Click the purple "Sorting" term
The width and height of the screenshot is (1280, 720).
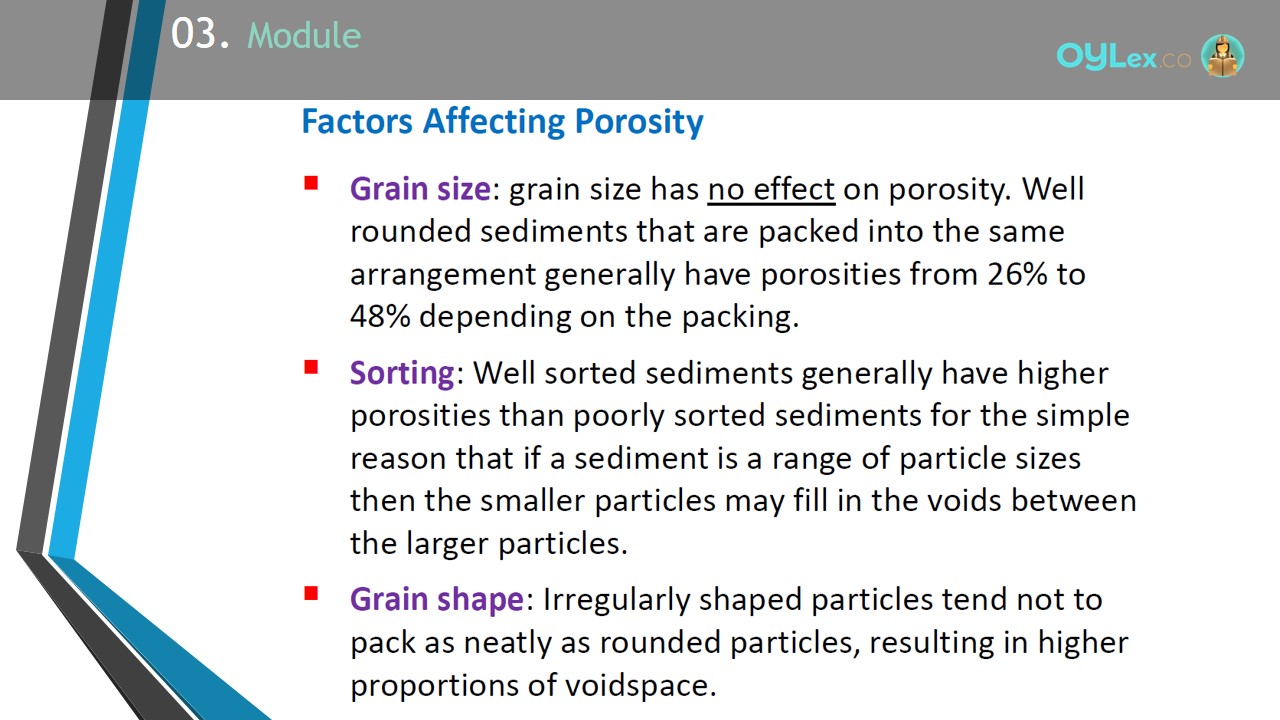(402, 373)
